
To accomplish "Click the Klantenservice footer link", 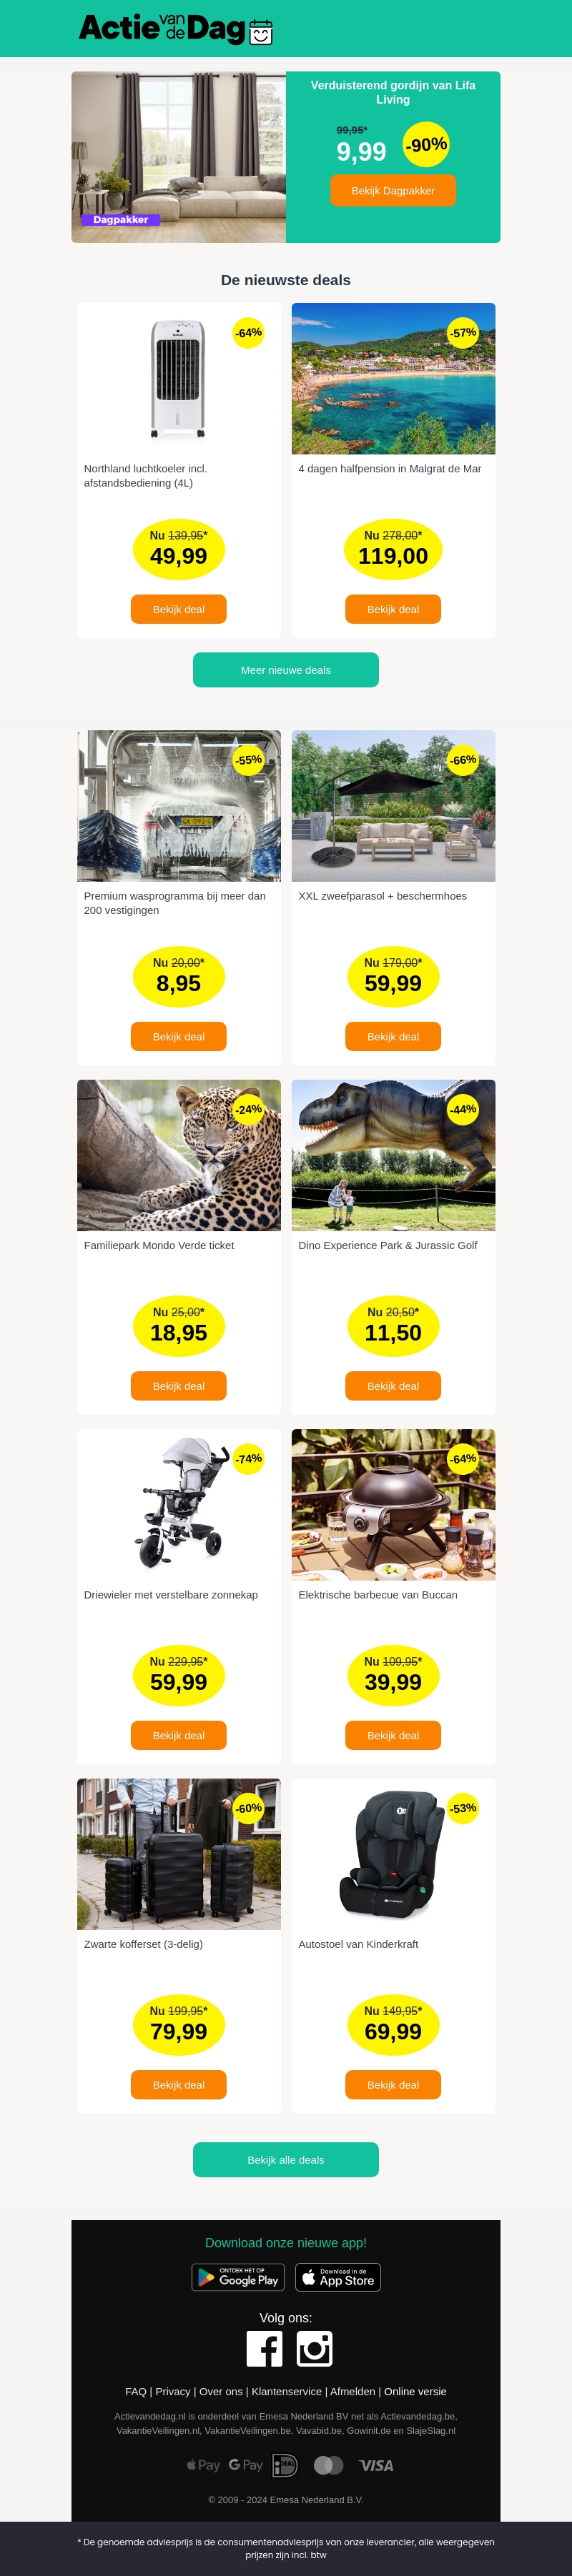I will 287,2392.
